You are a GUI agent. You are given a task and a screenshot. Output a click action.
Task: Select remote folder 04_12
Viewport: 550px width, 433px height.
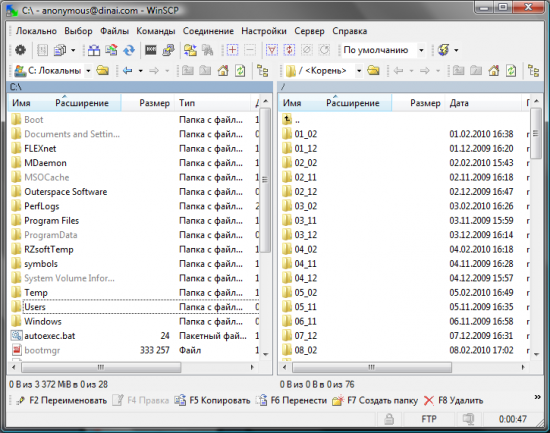(306, 278)
